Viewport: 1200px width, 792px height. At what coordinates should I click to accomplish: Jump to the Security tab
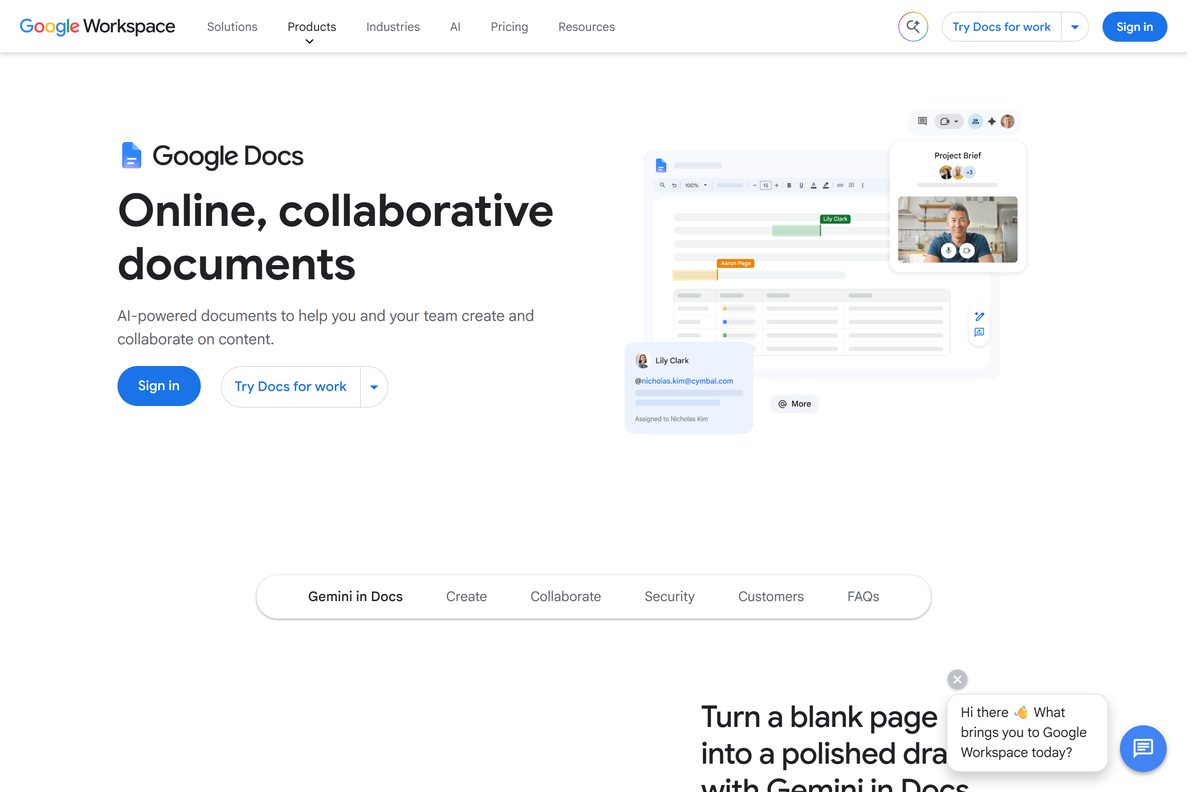click(669, 596)
